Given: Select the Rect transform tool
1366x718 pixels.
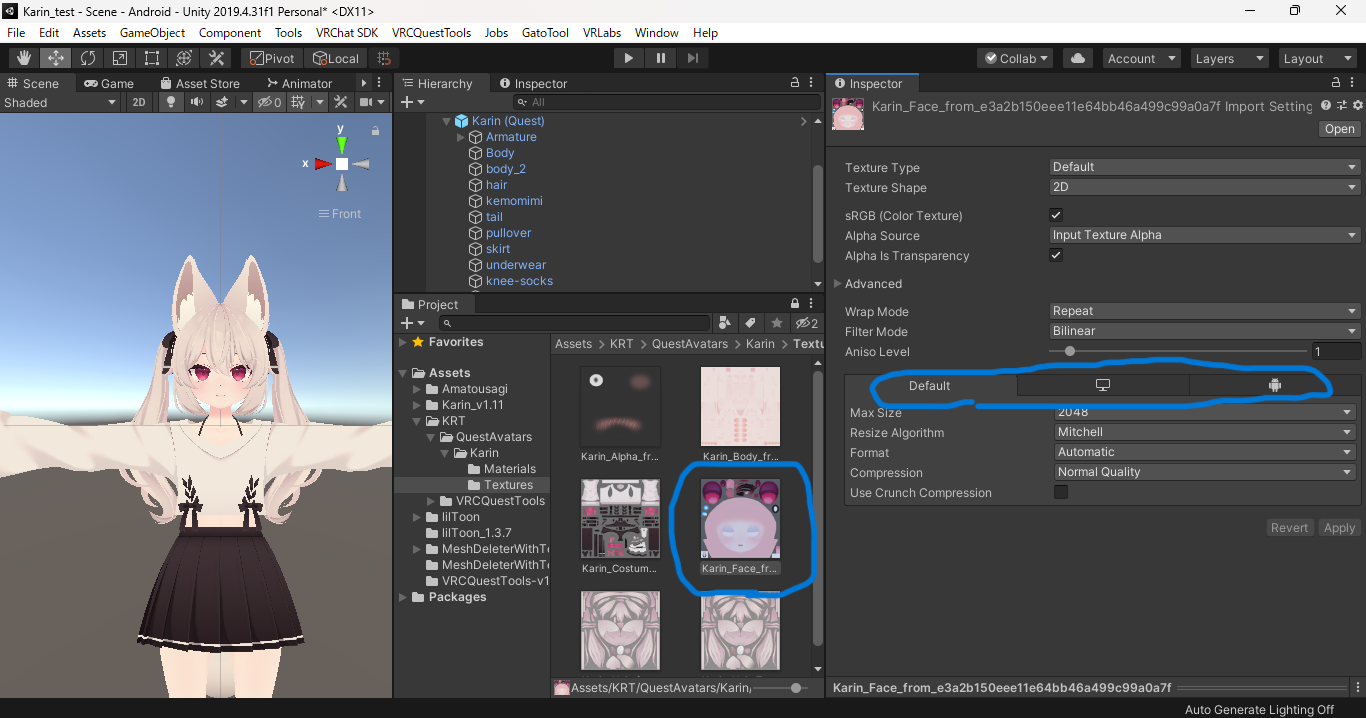Looking at the screenshot, I should click(x=152, y=58).
